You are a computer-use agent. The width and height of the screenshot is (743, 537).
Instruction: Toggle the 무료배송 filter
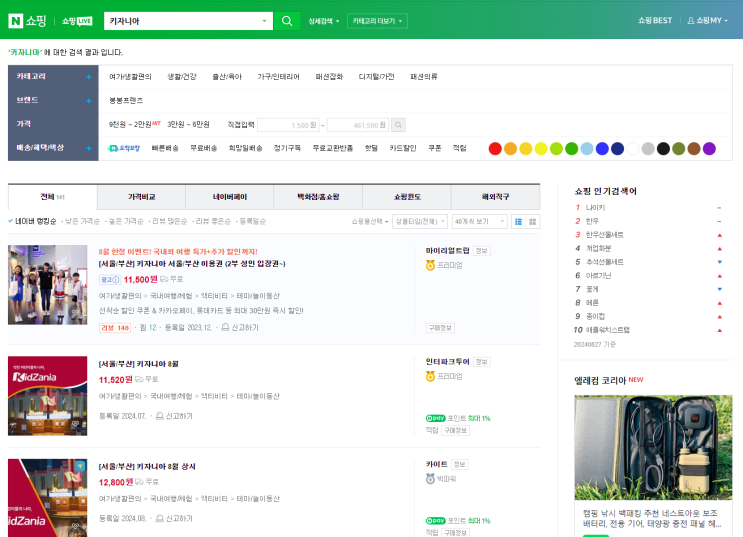204,148
